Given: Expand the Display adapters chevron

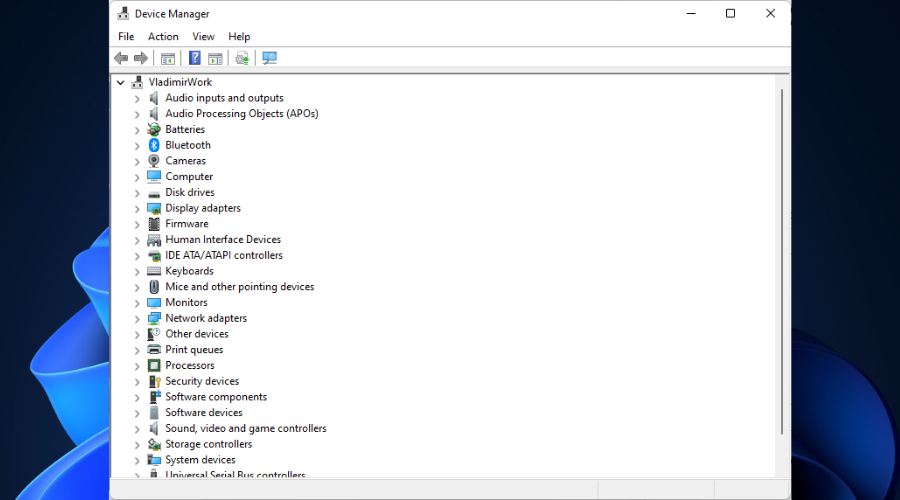Looking at the screenshot, I should pos(137,209).
